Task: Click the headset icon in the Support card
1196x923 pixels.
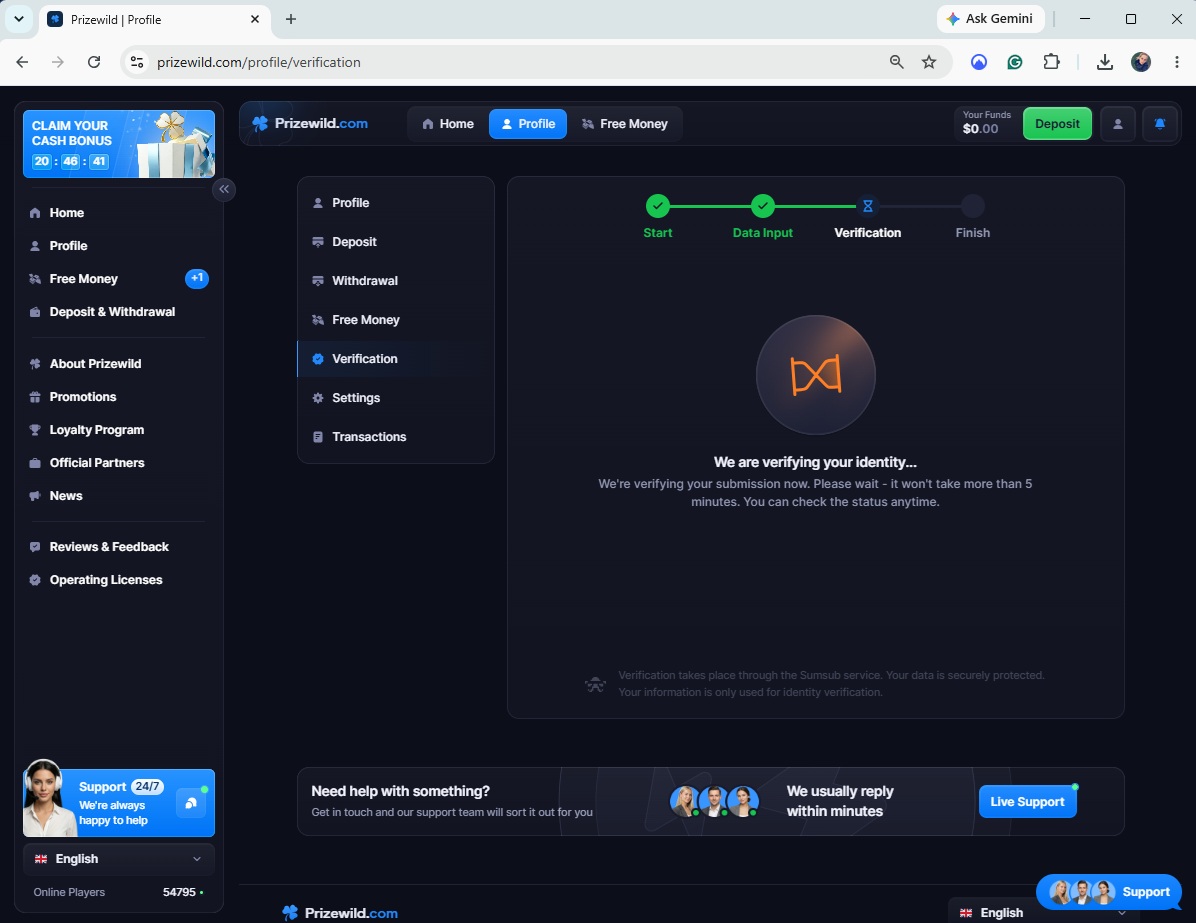Action: 191,802
